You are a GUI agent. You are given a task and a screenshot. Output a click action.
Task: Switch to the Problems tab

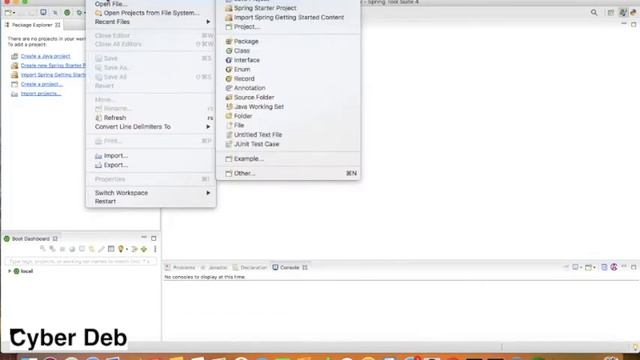click(180, 267)
